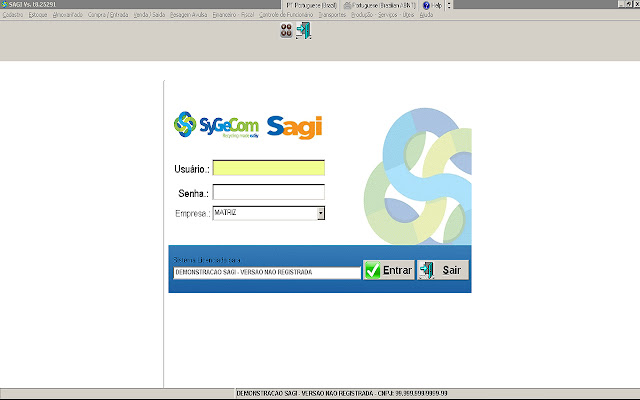Click the orange Sagi logo
Viewport: 640px width, 400px height.
pos(294,127)
